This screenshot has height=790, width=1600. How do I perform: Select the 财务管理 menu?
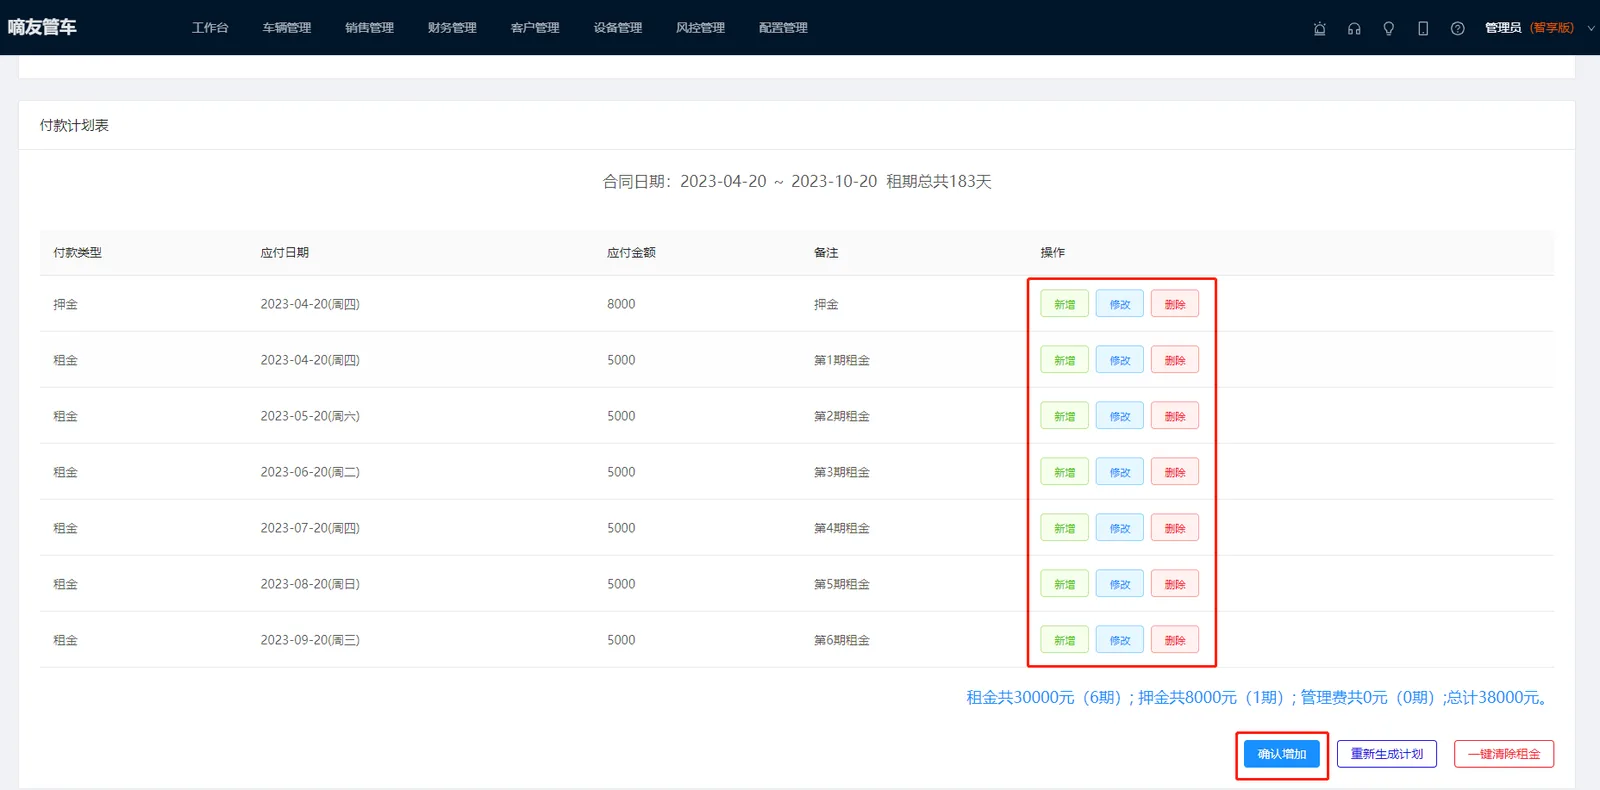click(x=452, y=28)
